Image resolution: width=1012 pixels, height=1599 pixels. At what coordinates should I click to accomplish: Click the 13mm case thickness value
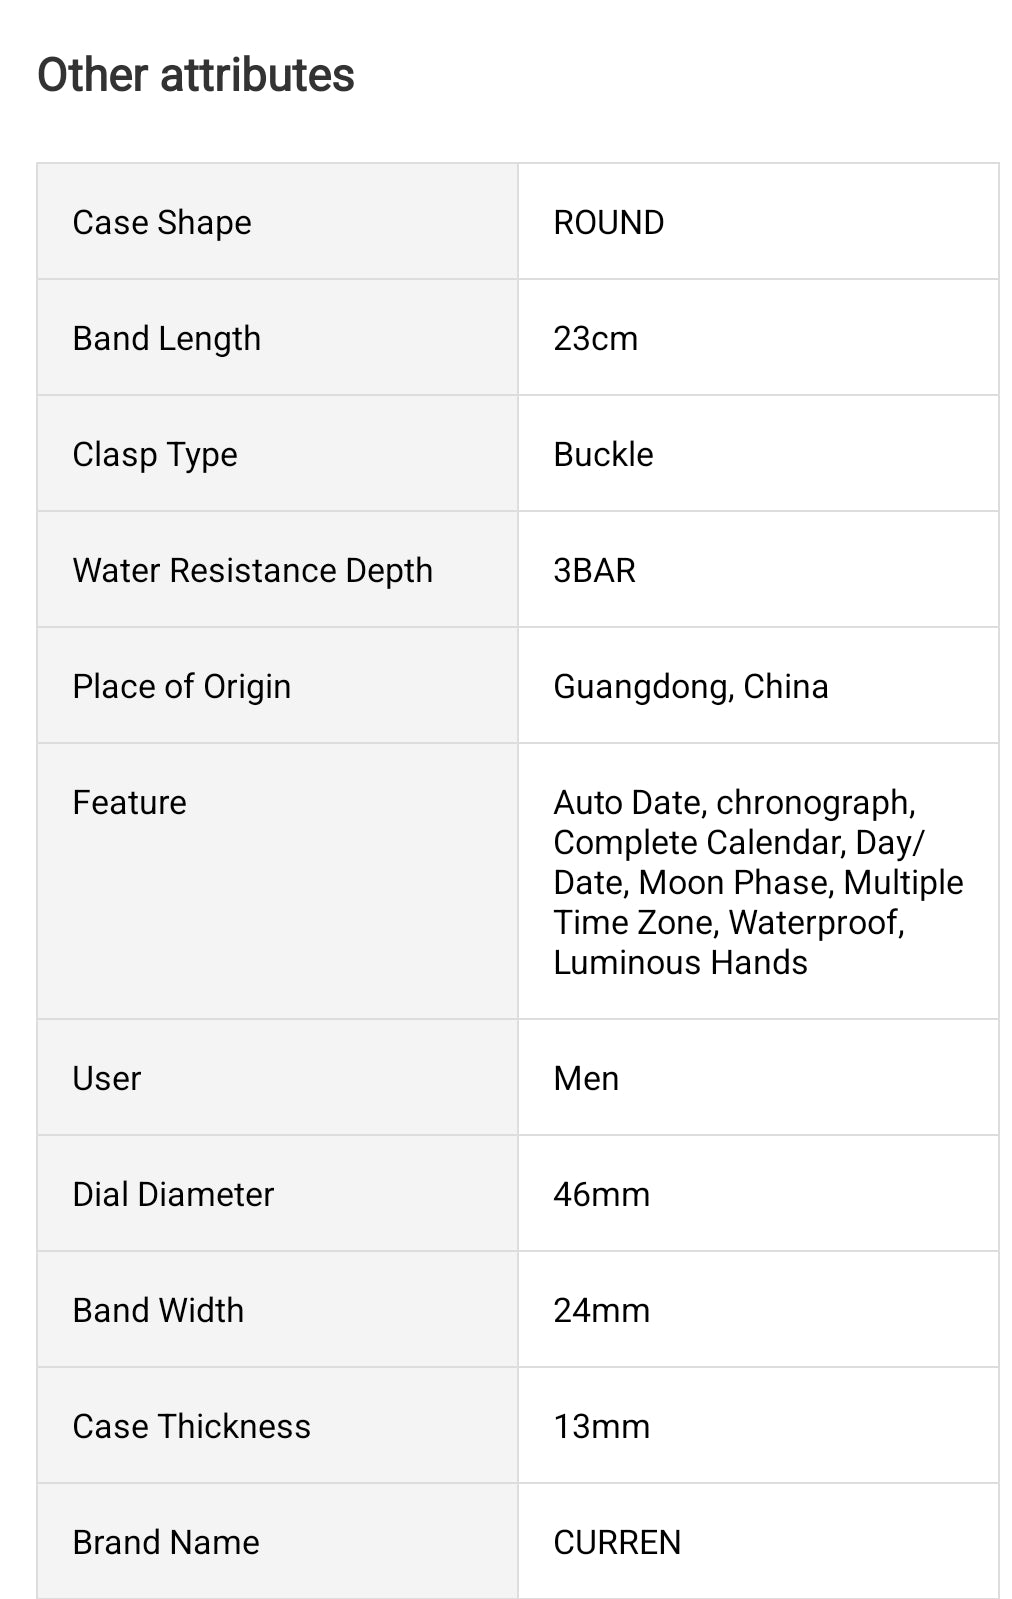(x=601, y=1426)
